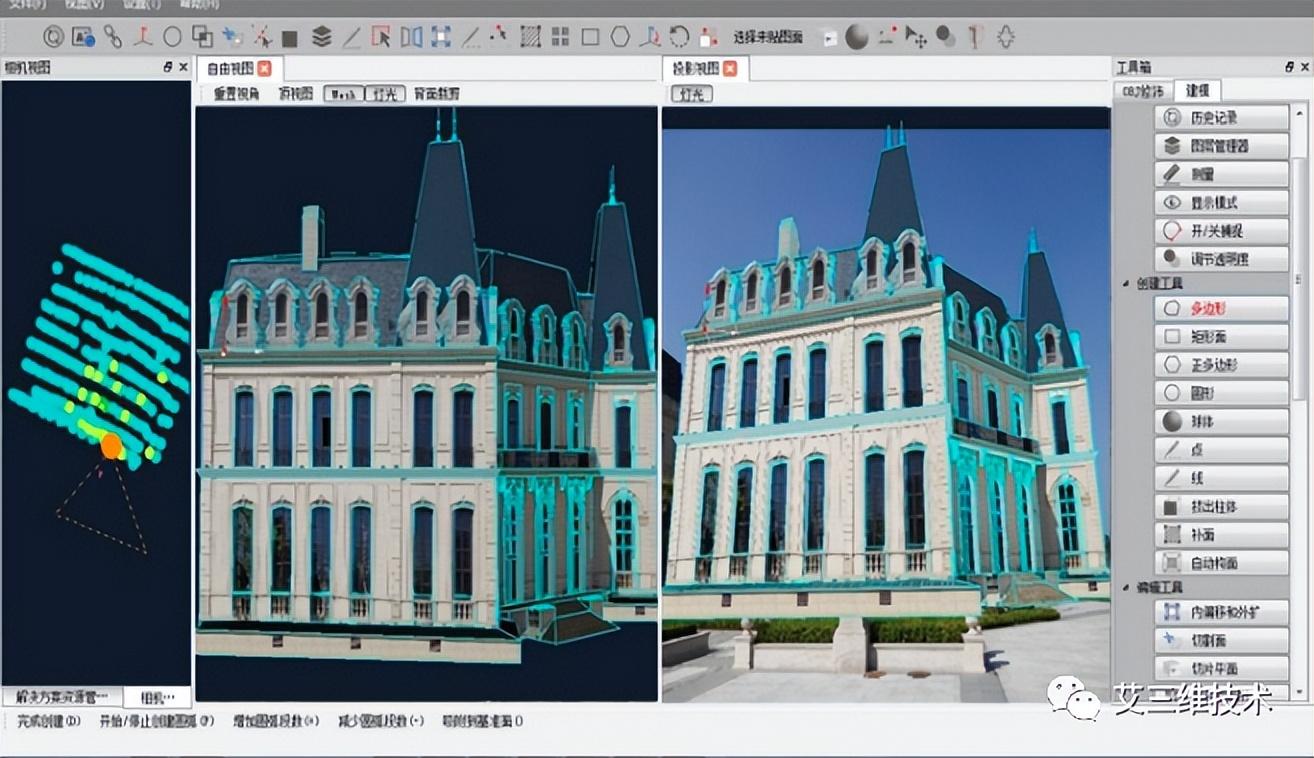Expand the 相机 panel at bottom left
The width and height of the screenshot is (1314, 758).
pos(155,698)
